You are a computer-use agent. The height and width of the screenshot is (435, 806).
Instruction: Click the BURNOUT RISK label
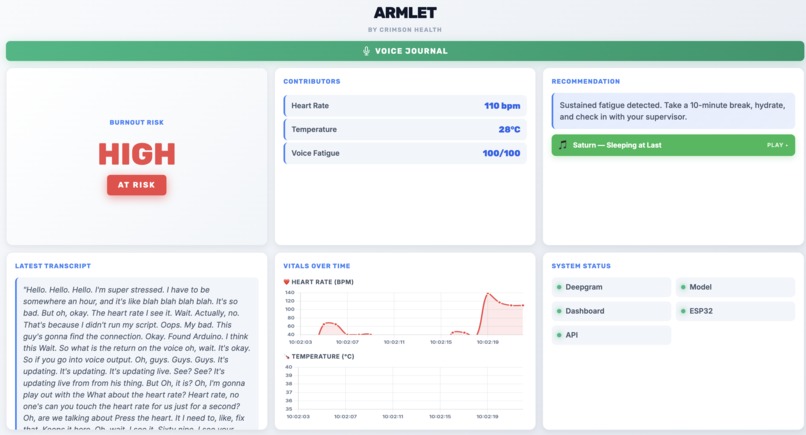pos(137,122)
